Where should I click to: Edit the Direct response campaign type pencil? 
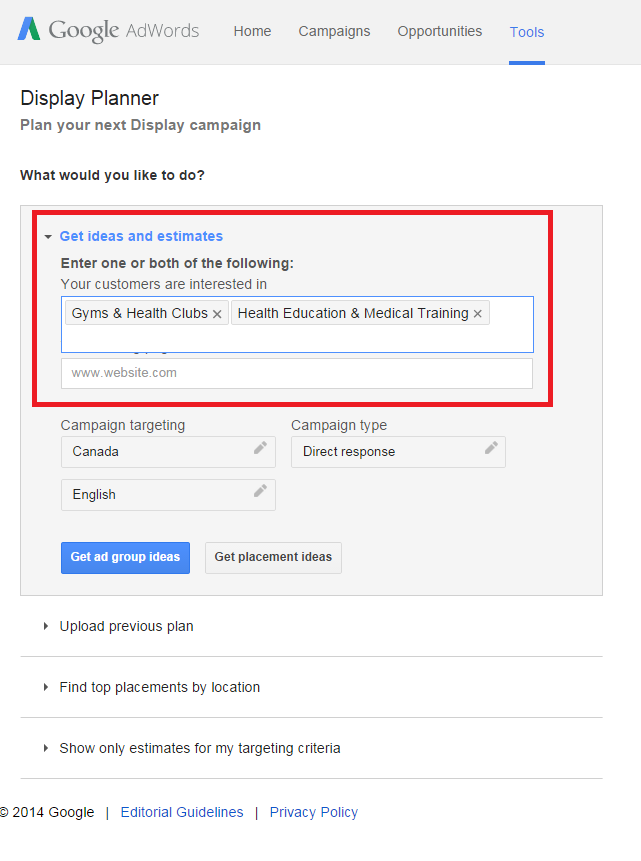[491, 448]
